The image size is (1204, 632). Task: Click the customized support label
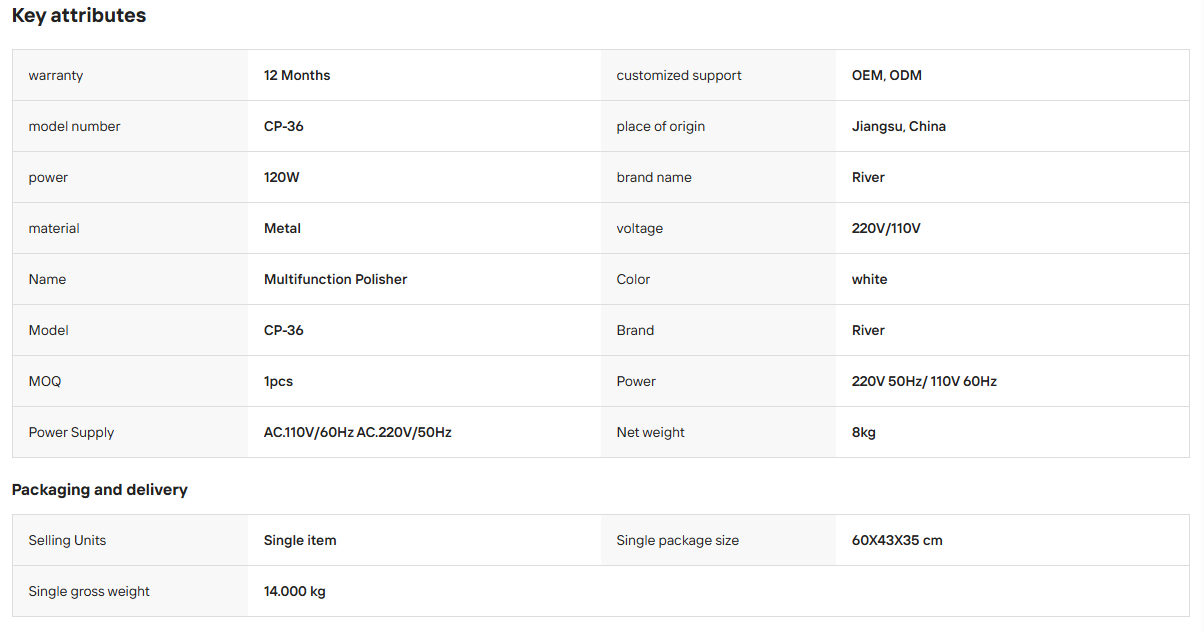point(679,75)
